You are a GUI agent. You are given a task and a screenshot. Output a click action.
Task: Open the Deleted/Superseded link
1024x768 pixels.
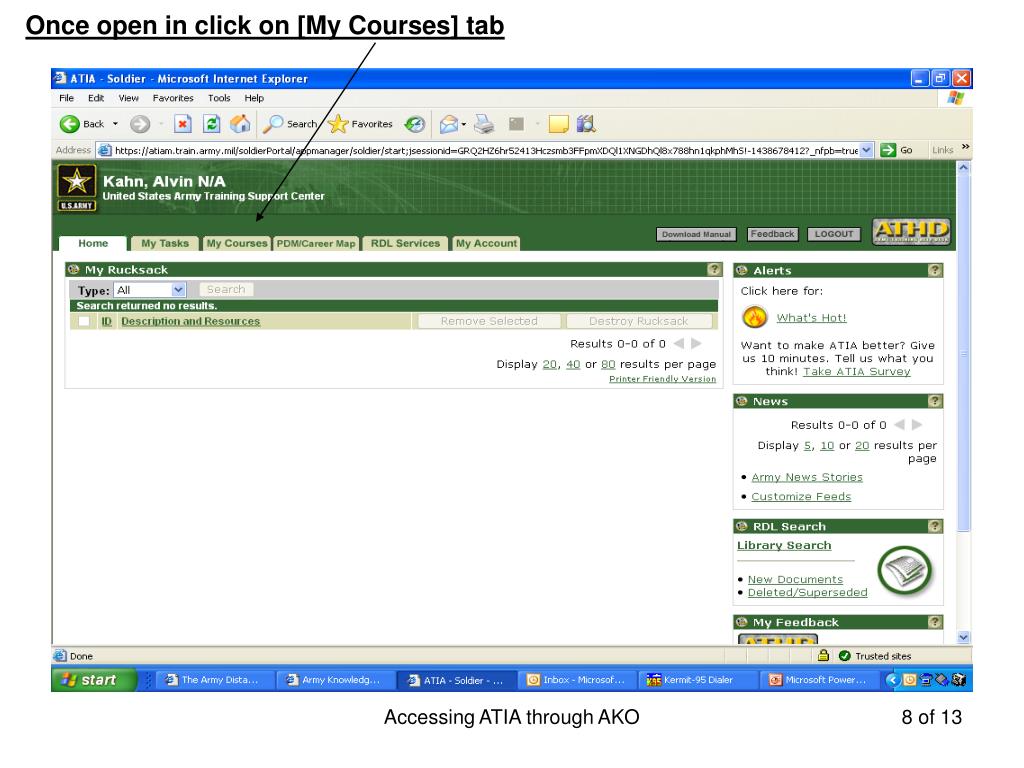pyautogui.click(x=807, y=592)
